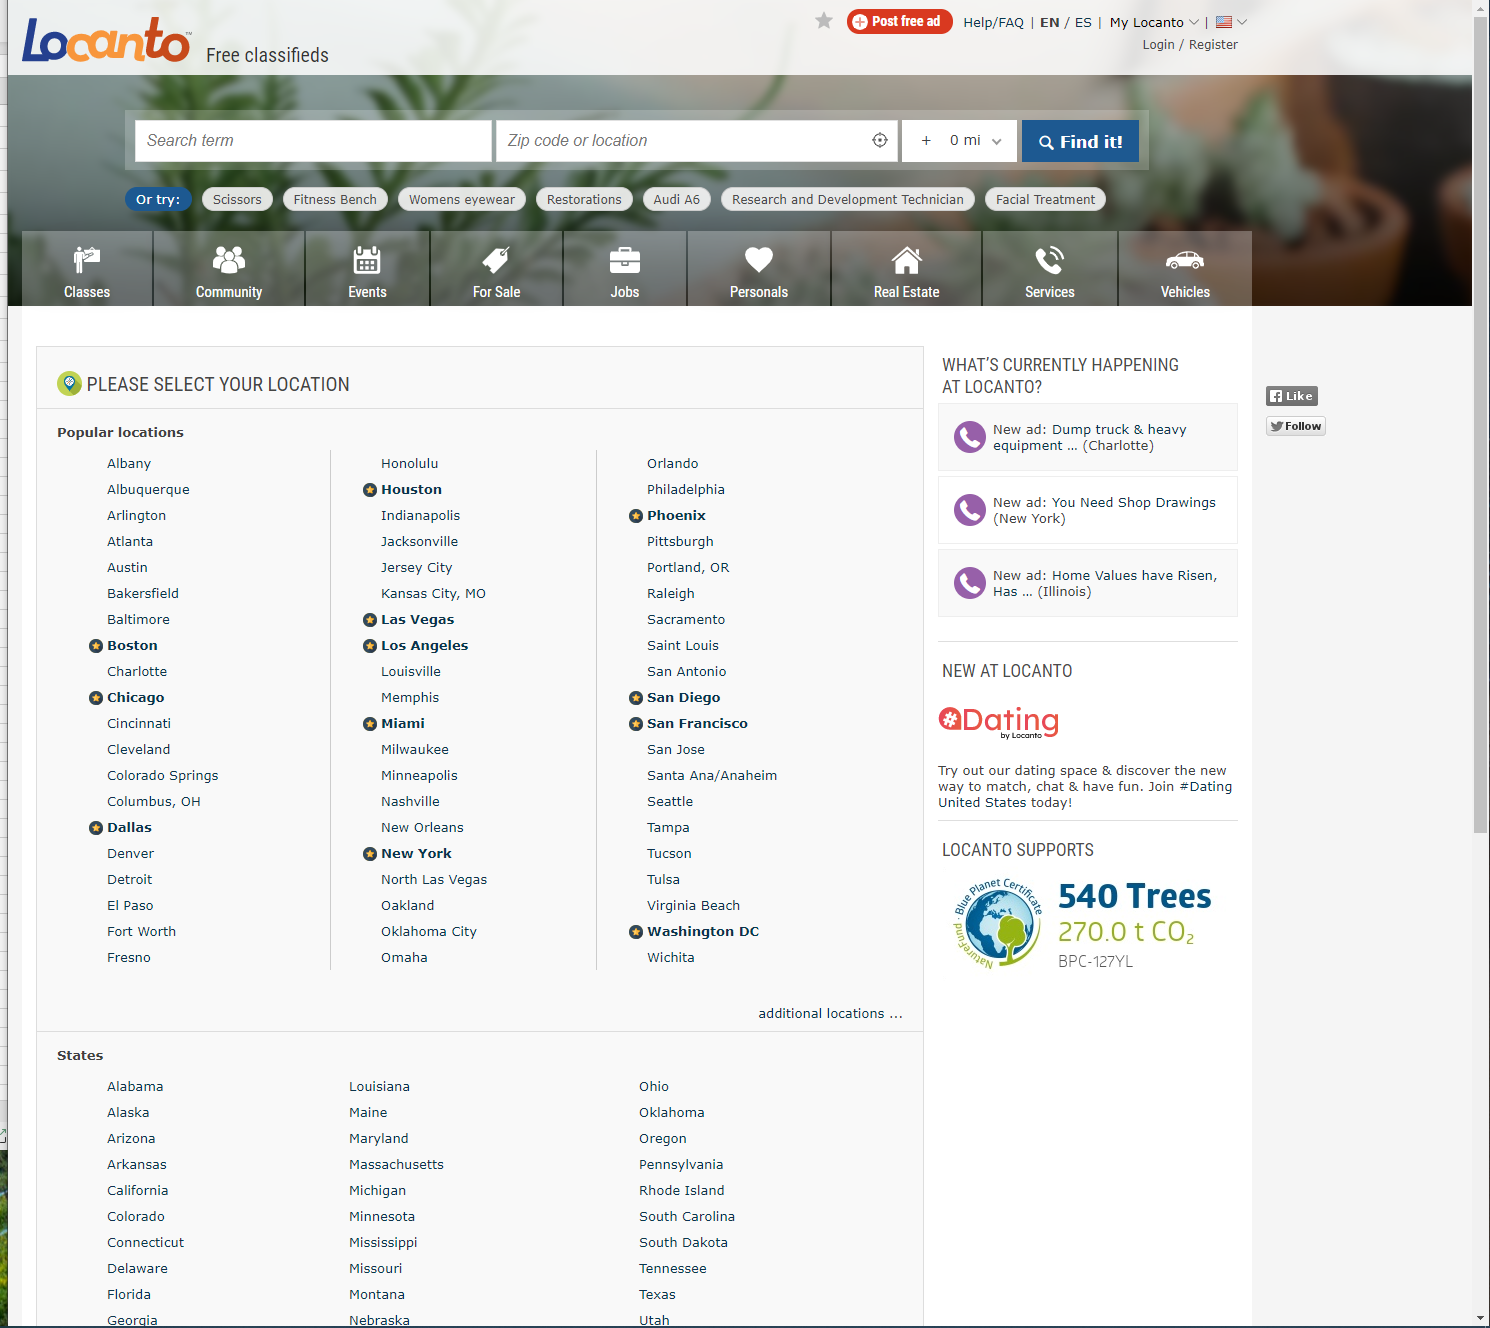
Task: Open the Classes category icon
Action: coord(87,260)
